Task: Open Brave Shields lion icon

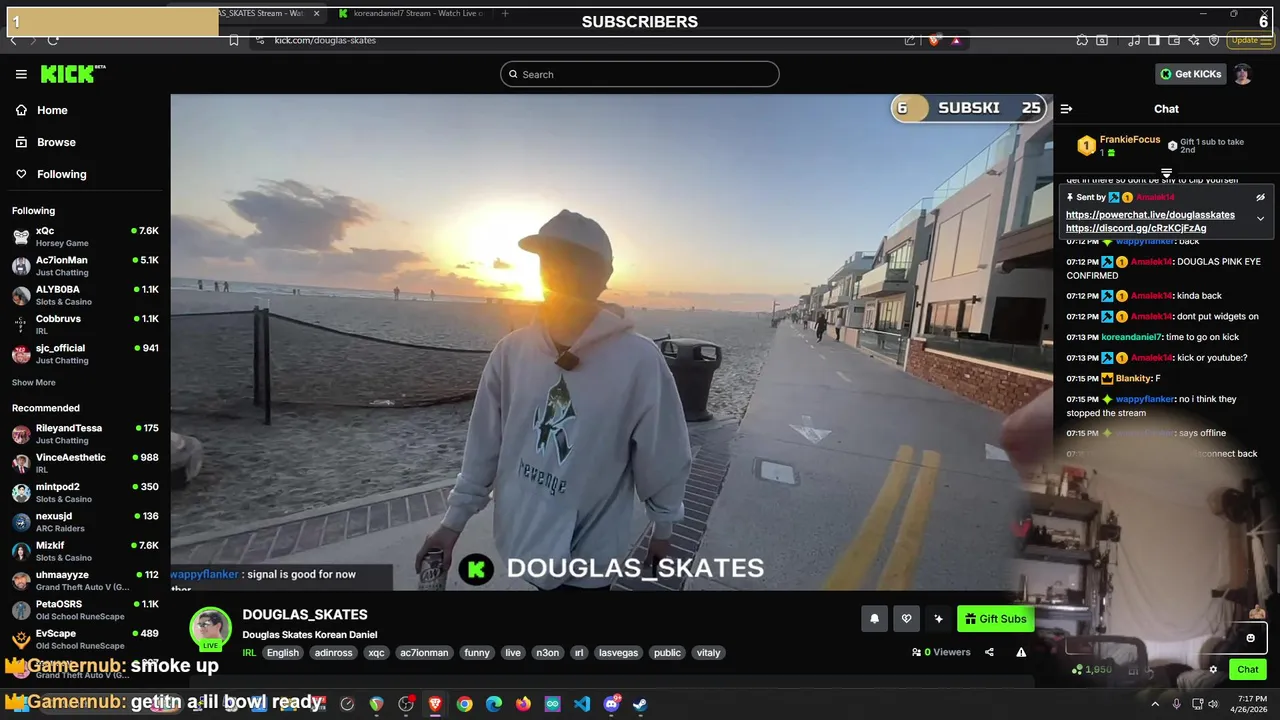Action: coord(933,40)
